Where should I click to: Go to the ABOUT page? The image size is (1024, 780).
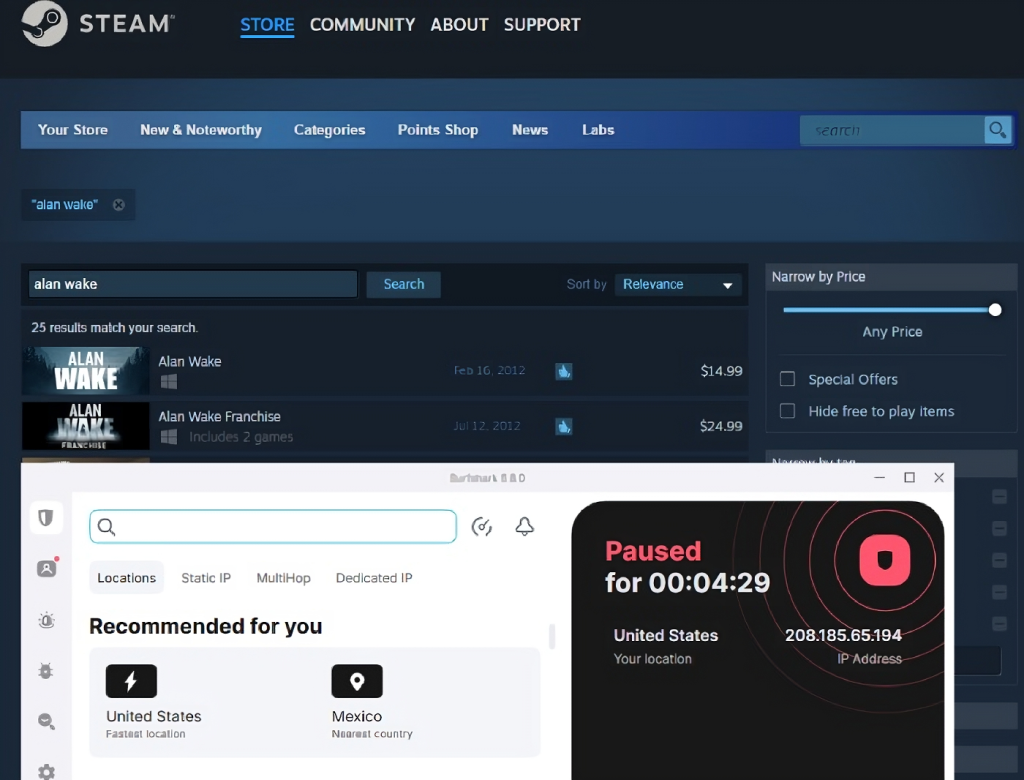tap(459, 25)
